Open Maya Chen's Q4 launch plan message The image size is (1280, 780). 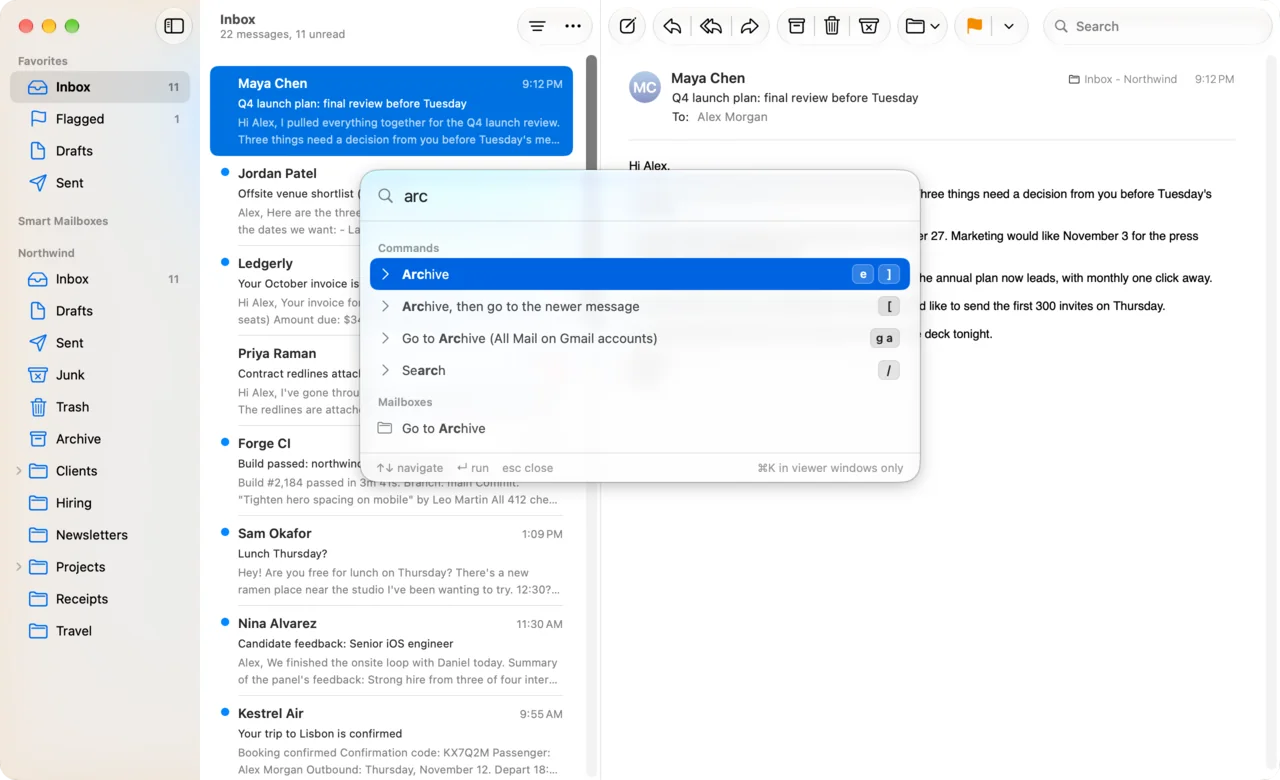391,111
